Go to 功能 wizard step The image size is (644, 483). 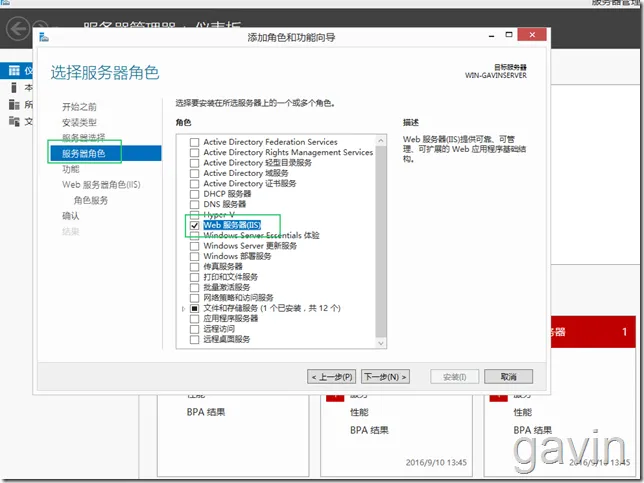tap(71, 169)
